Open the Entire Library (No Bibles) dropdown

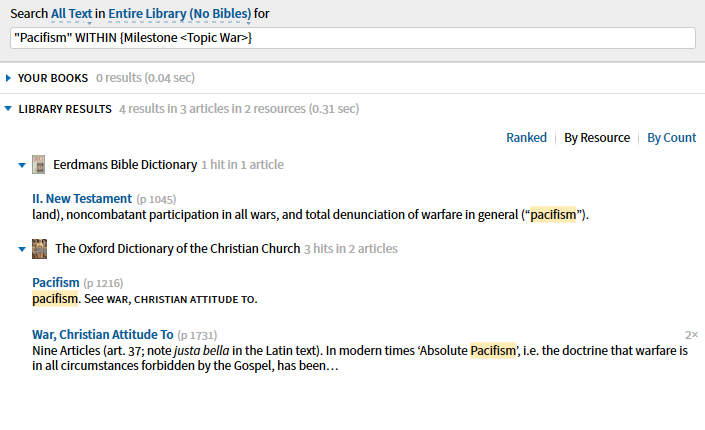[x=182, y=13]
